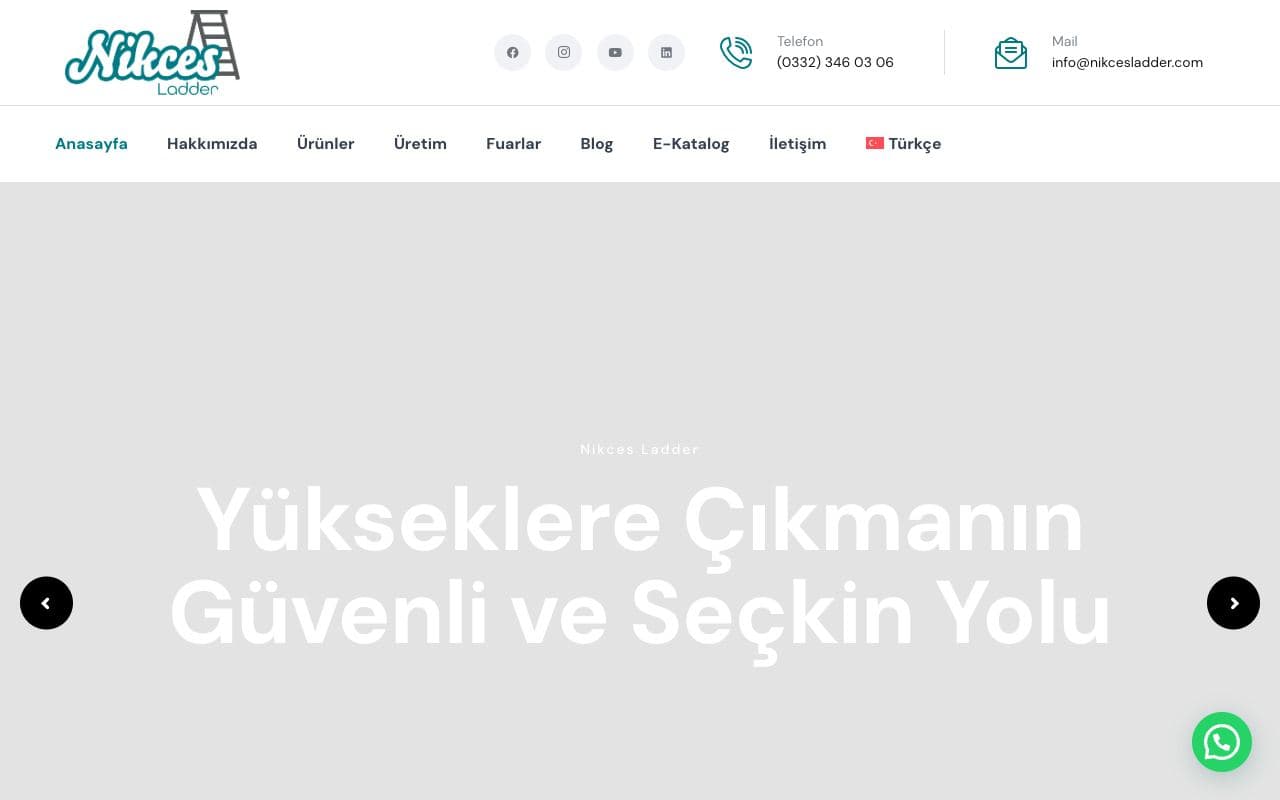
Task: Click the 'Nikces Ladder' slide subtitle
Action: 640,449
